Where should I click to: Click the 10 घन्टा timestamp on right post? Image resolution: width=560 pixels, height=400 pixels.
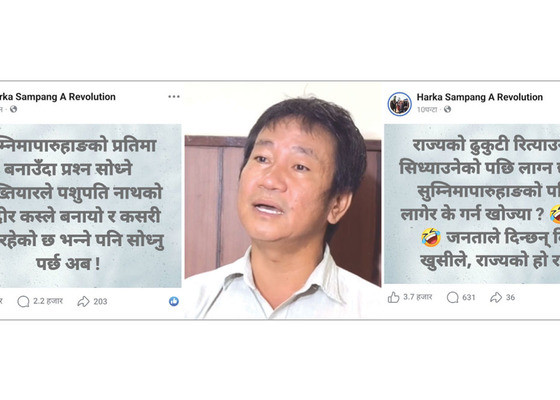(x=427, y=110)
